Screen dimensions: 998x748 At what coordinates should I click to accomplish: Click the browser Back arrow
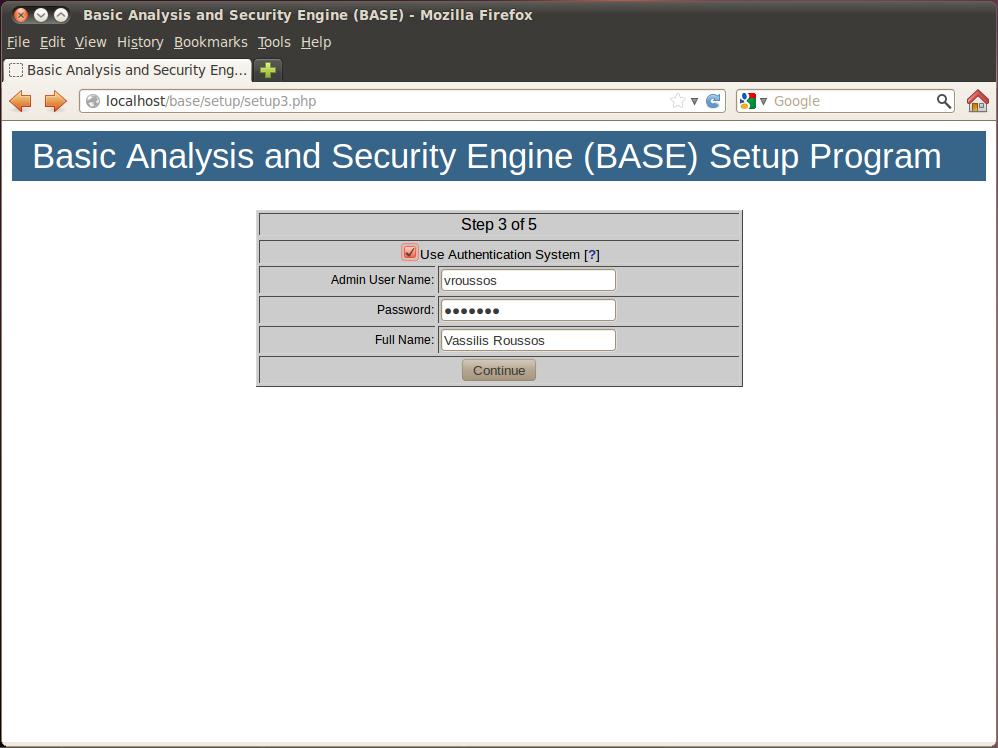point(20,101)
